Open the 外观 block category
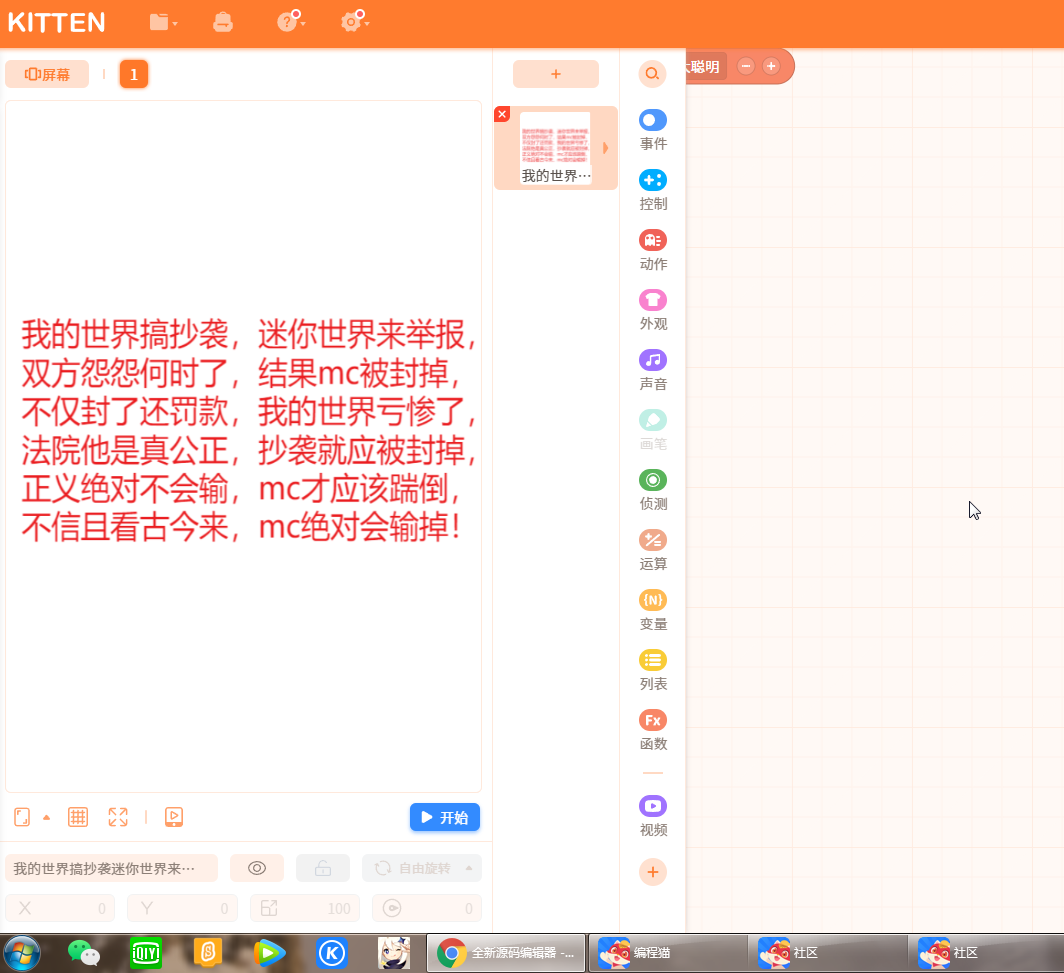This screenshot has width=1064, height=973. [653, 310]
